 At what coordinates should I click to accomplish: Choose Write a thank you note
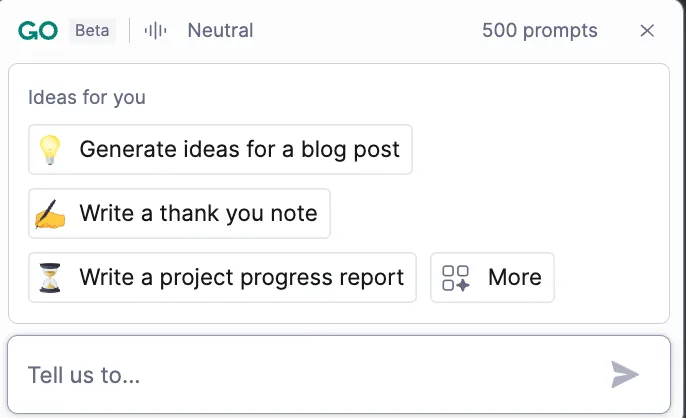pyautogui.click(x=179, y=214)
